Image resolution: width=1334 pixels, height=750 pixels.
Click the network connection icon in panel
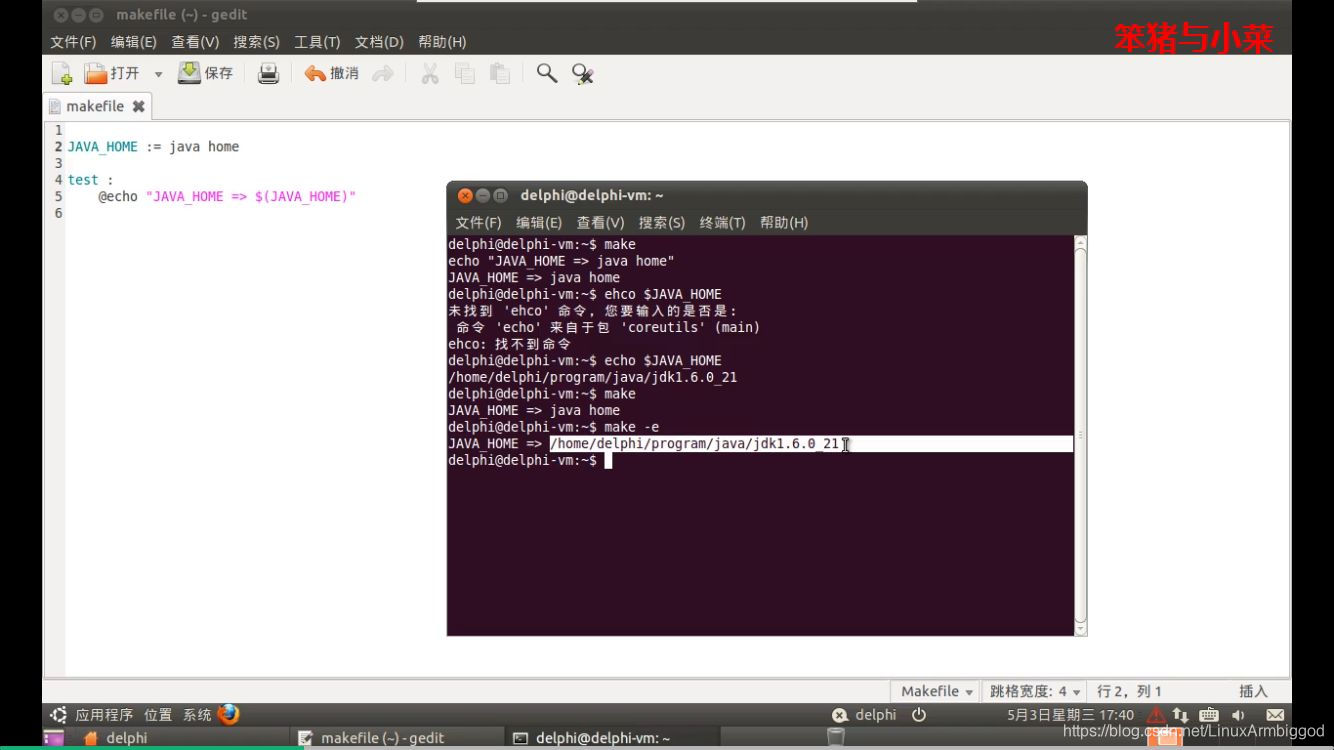(x=1181, y=715)
